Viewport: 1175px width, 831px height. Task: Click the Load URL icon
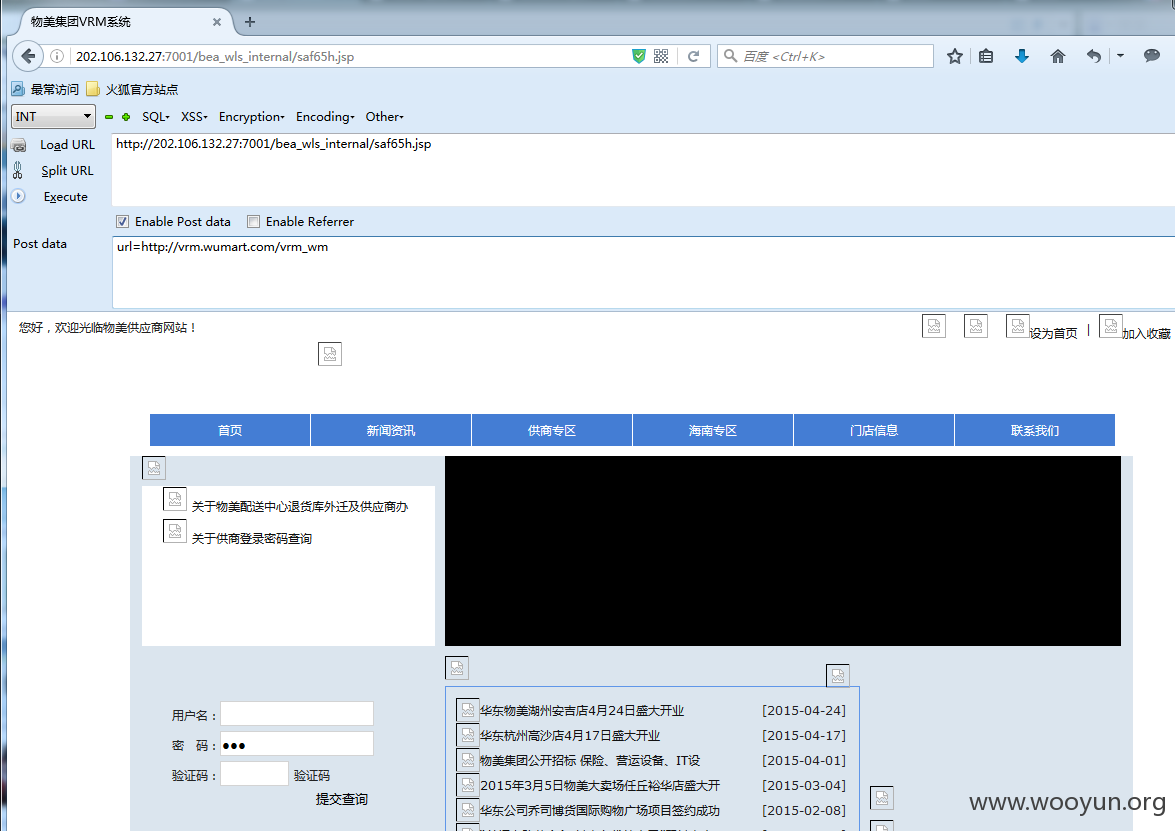(19, 145)
